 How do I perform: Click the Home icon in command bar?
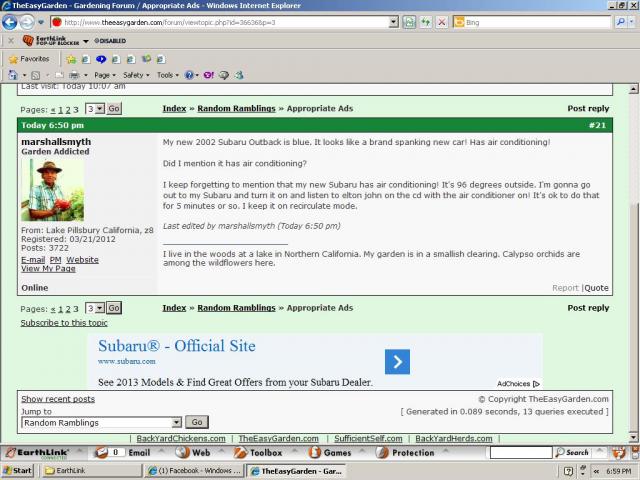[x=13, y=75]
